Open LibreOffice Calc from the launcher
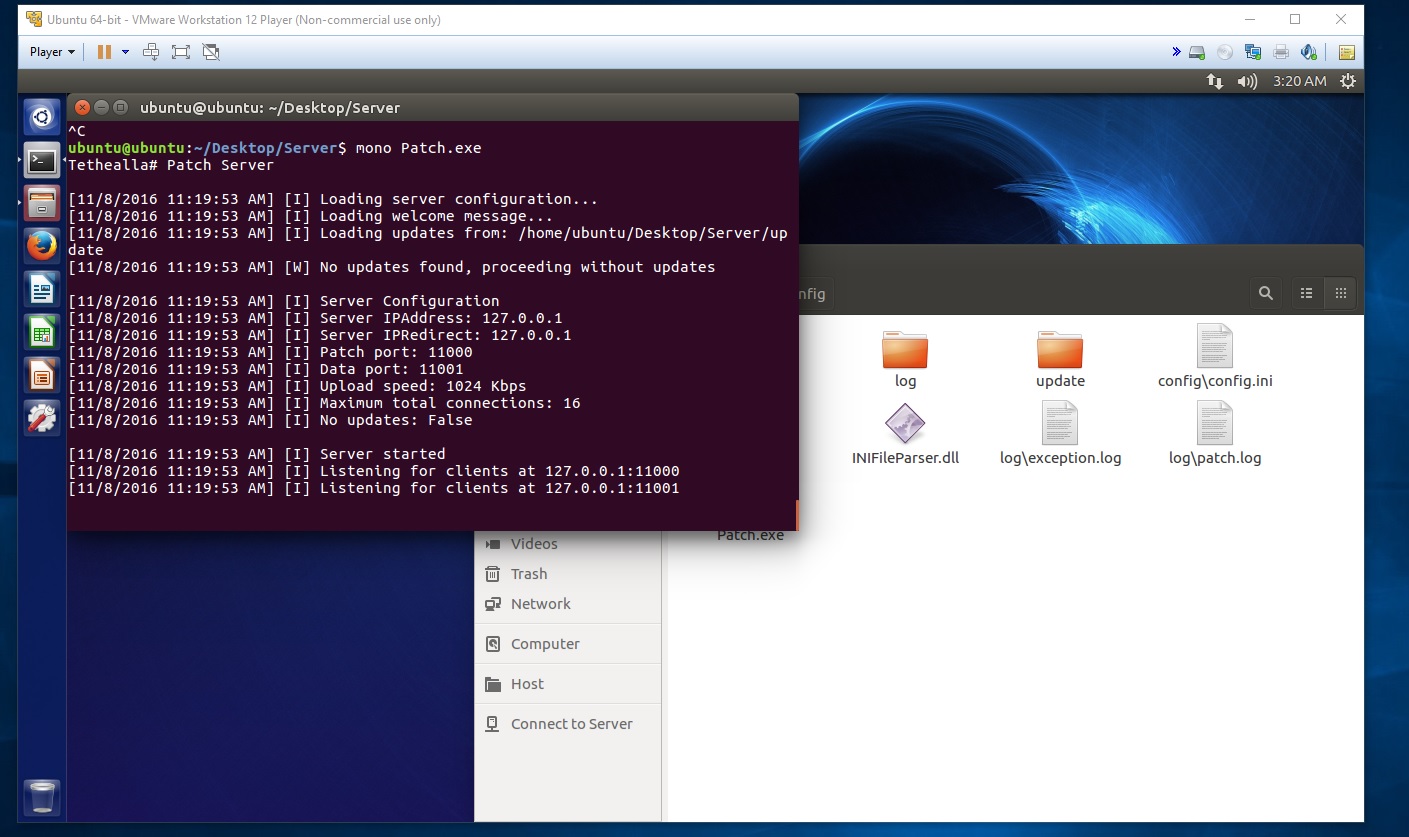 click(42, 333)
